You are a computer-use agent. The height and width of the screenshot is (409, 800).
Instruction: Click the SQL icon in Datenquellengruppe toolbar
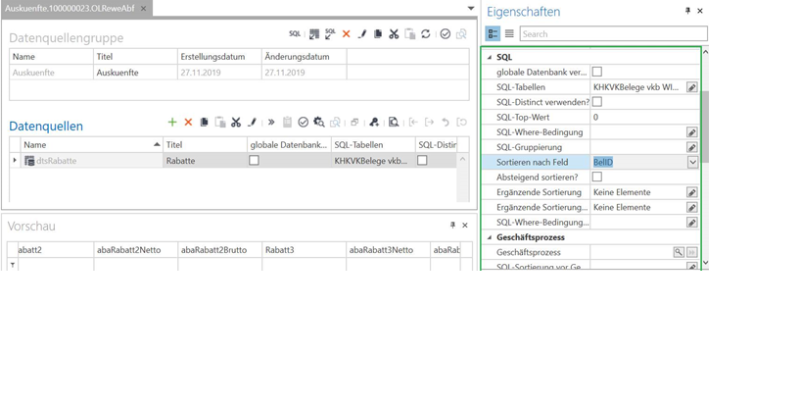click(294, 34)
